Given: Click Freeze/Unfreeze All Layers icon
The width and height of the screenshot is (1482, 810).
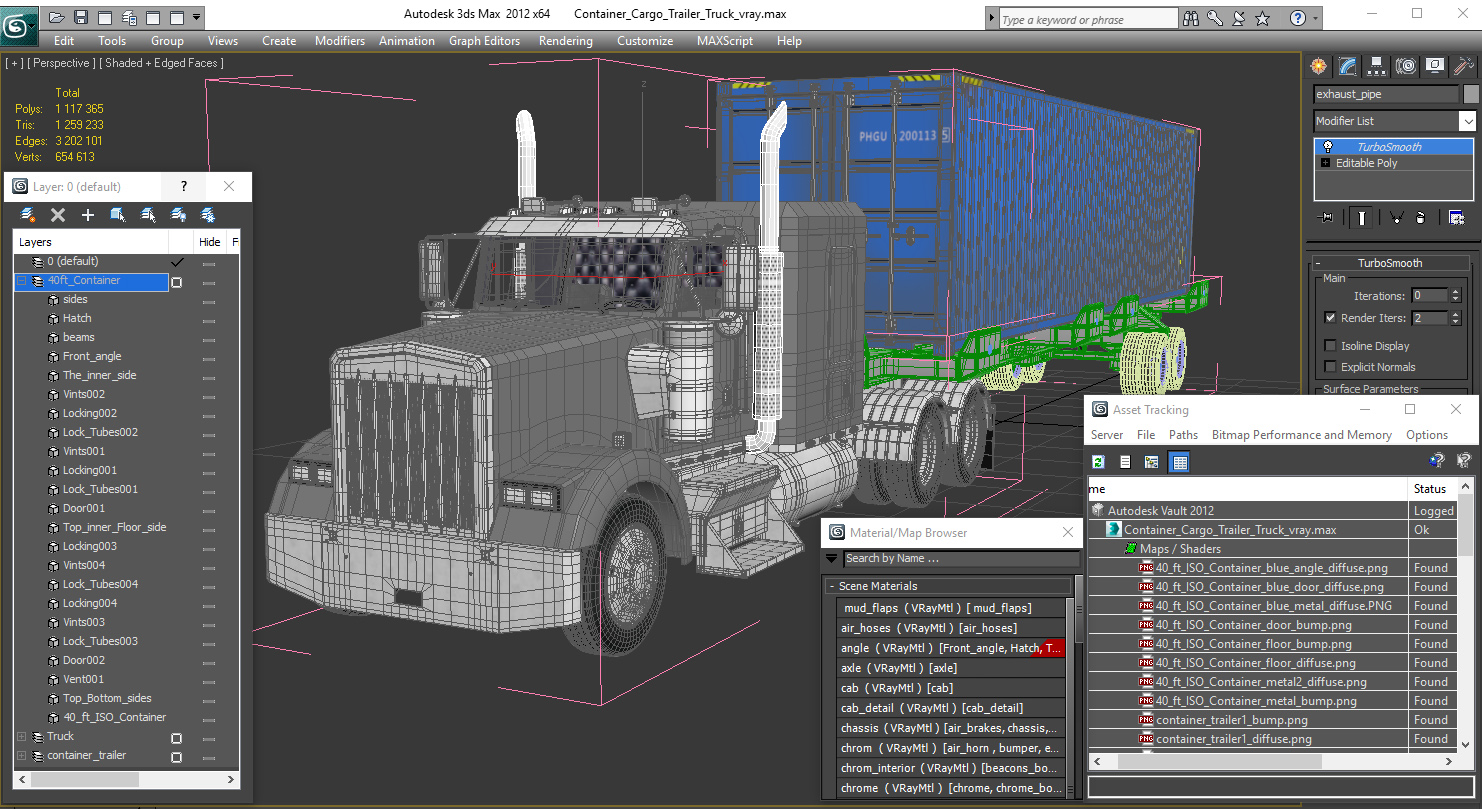Looking at the screenshot, I should [x=208, y=215].
